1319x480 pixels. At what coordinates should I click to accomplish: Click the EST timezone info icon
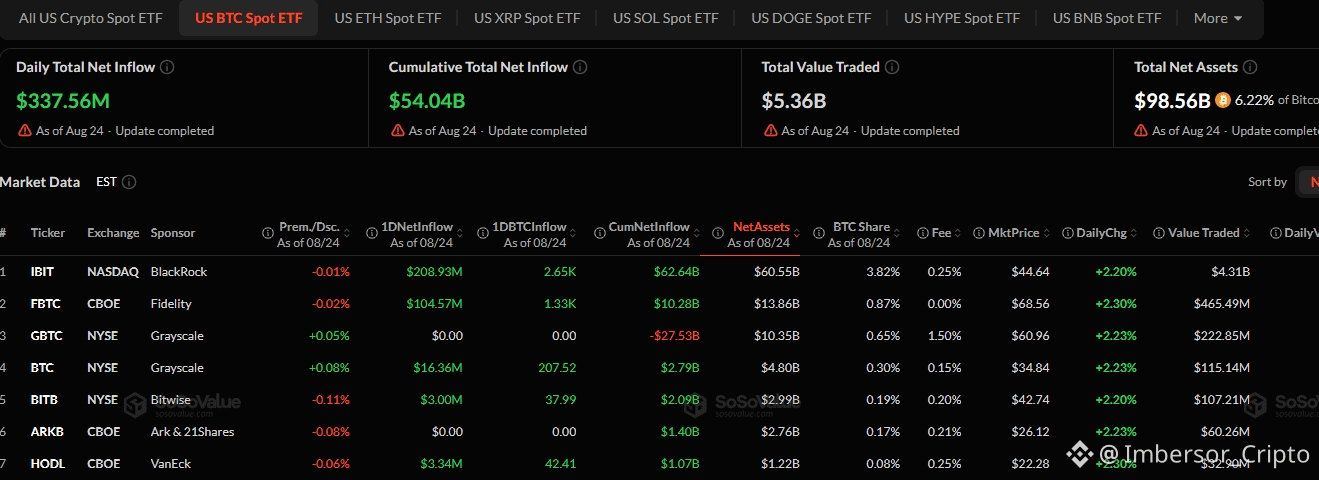point(129,182)
